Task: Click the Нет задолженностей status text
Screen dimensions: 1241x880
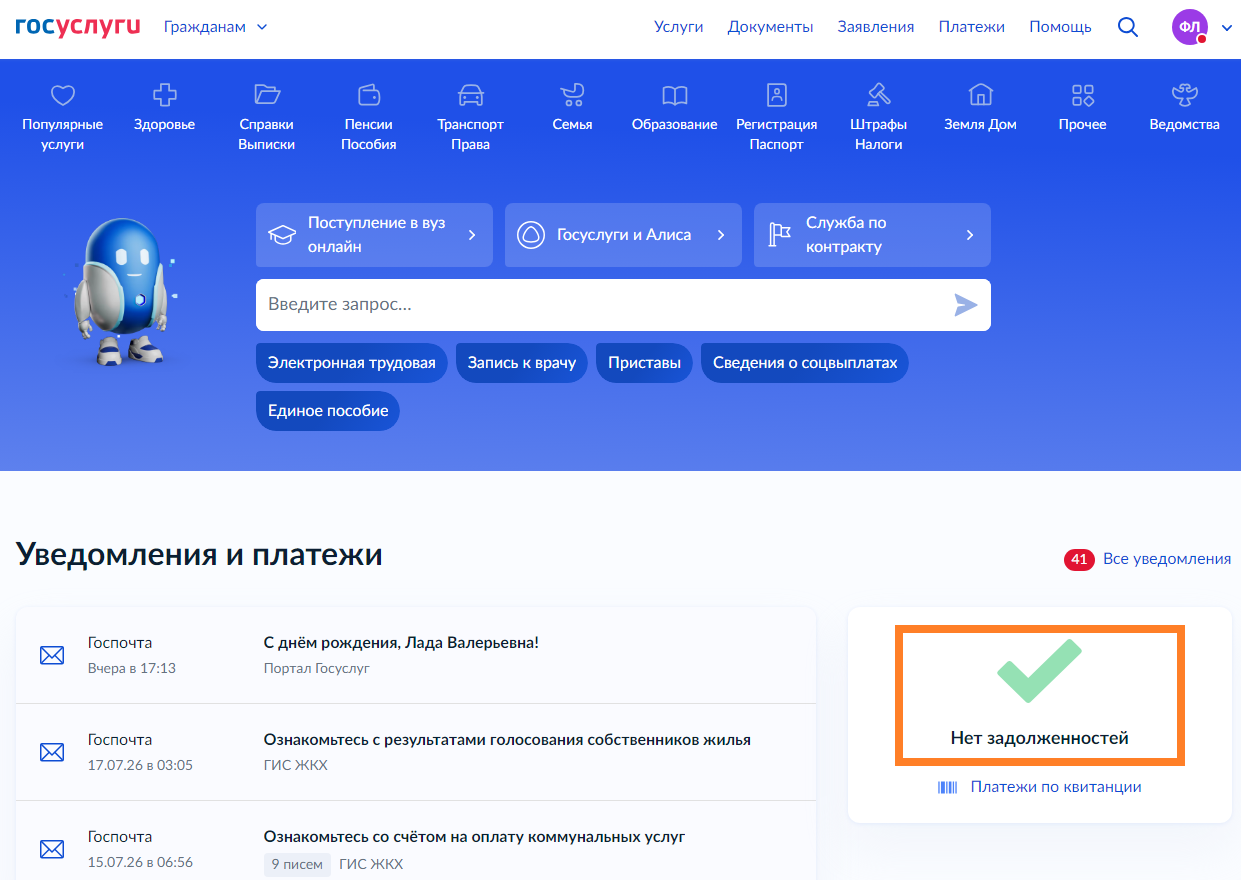Action: (x=1039, y=739)
